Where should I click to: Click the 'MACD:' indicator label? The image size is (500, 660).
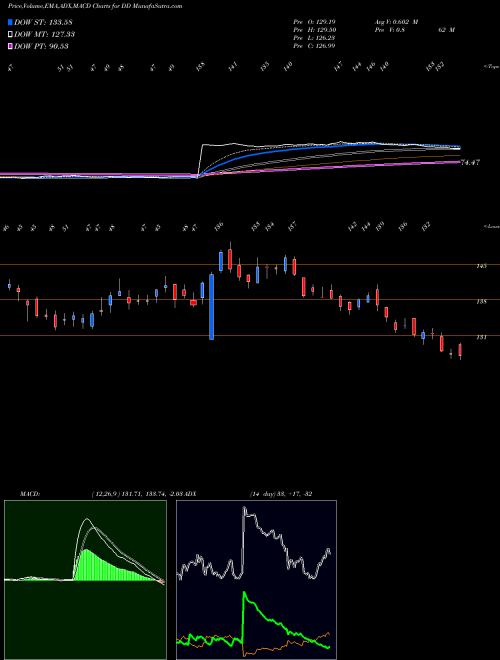(29, 494)
